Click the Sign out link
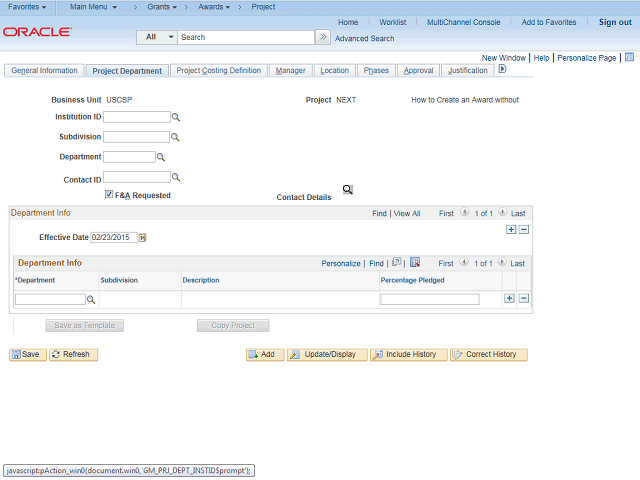Viewport: 640px width, 480px height. click(615, 22)
